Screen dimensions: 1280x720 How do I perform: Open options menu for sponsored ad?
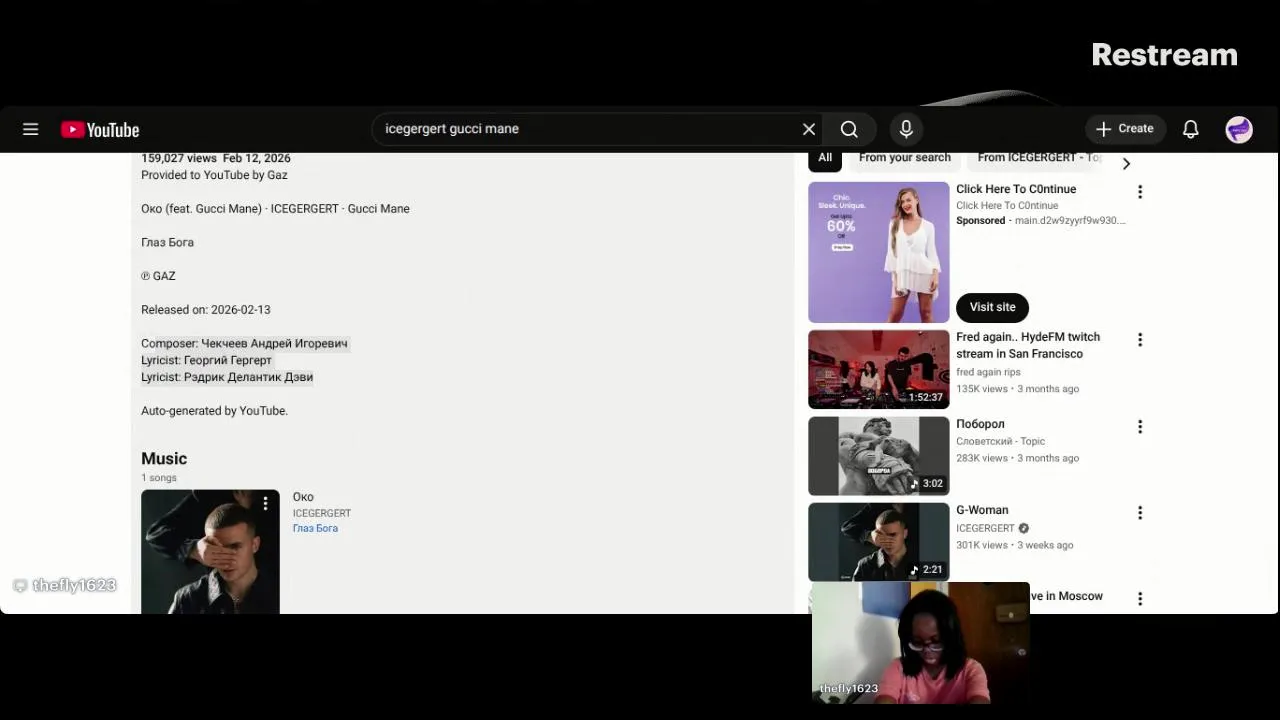pyautogui.click(x=1139, y=192)
